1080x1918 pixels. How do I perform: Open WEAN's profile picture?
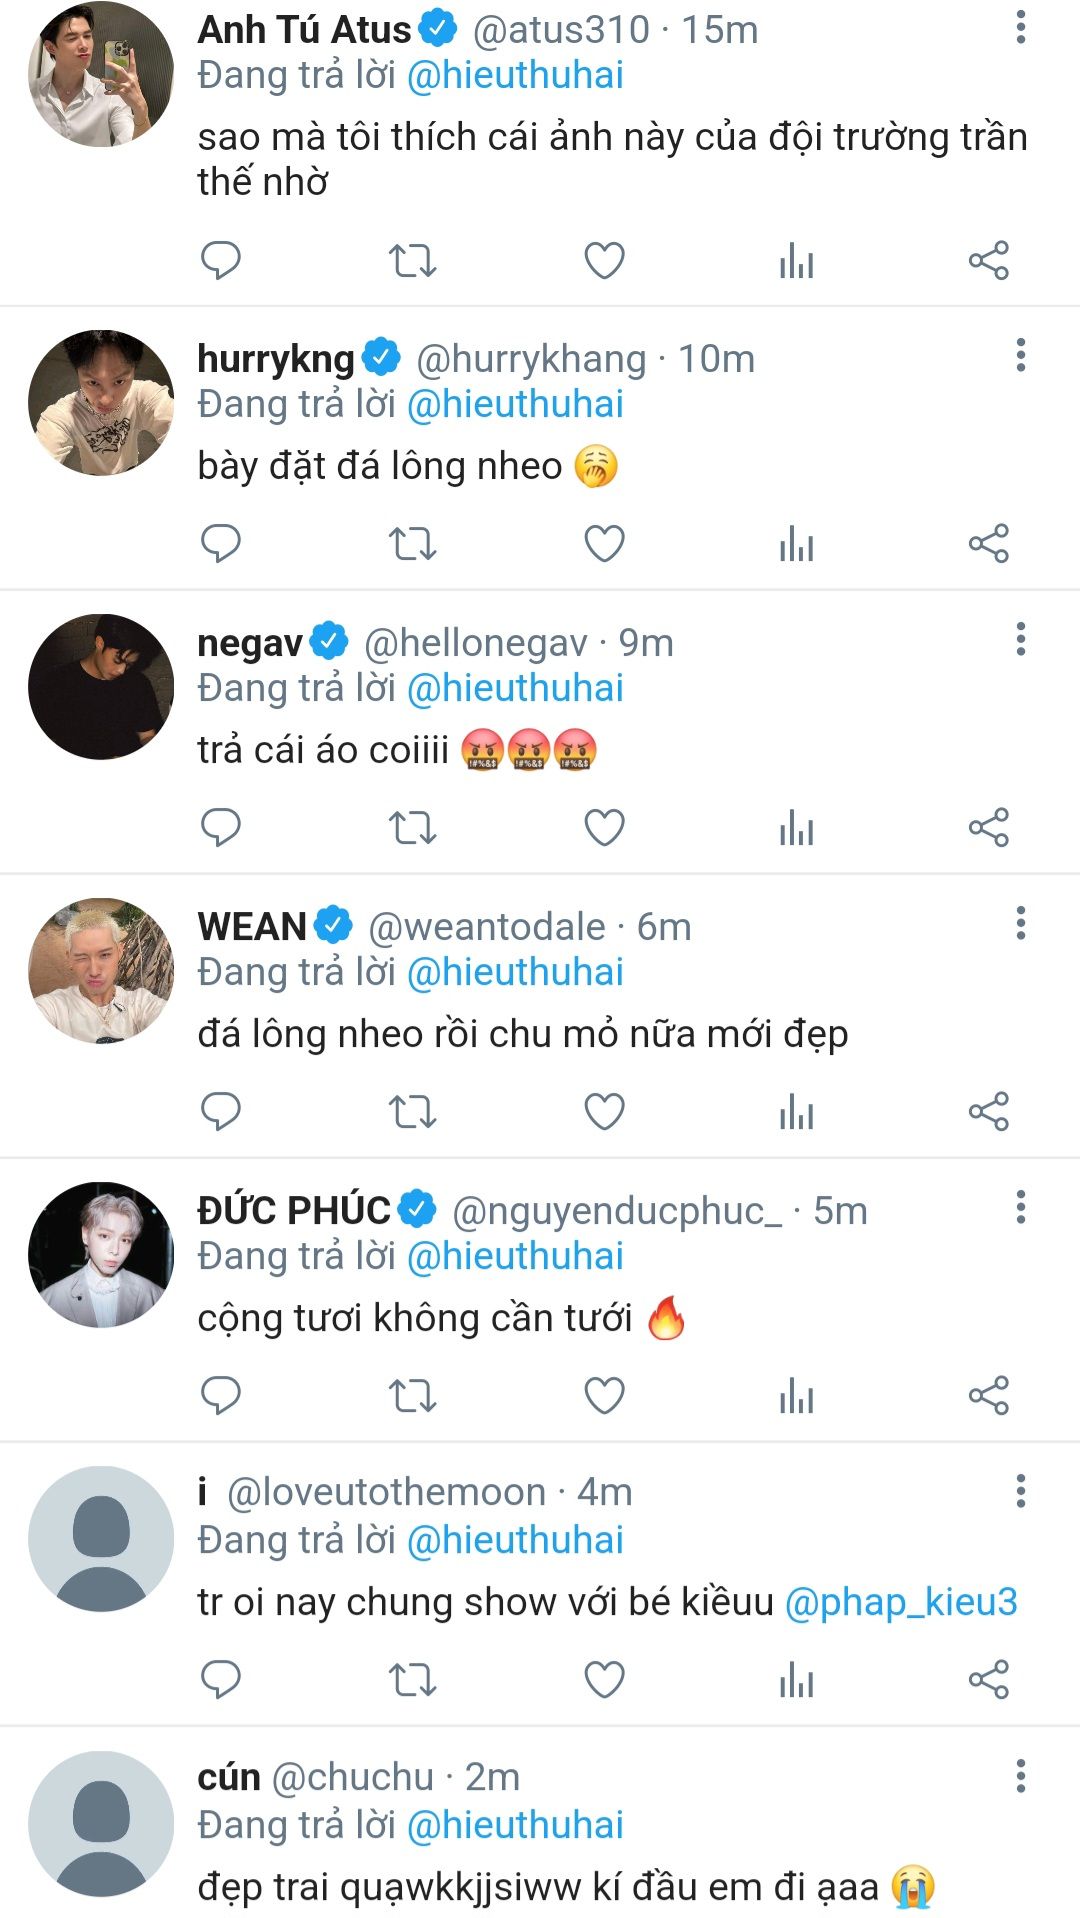[101, 970]
